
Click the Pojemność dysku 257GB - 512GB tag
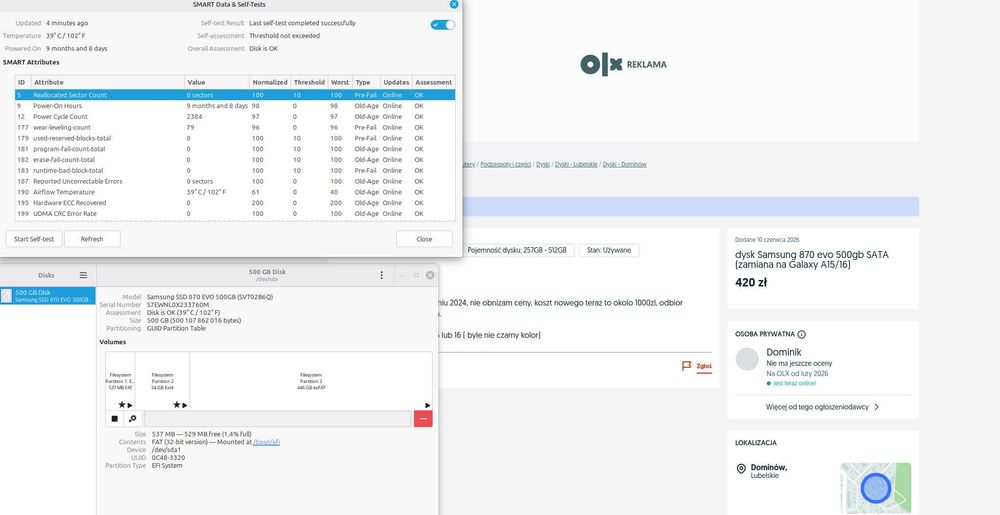(x=517, y=250)
